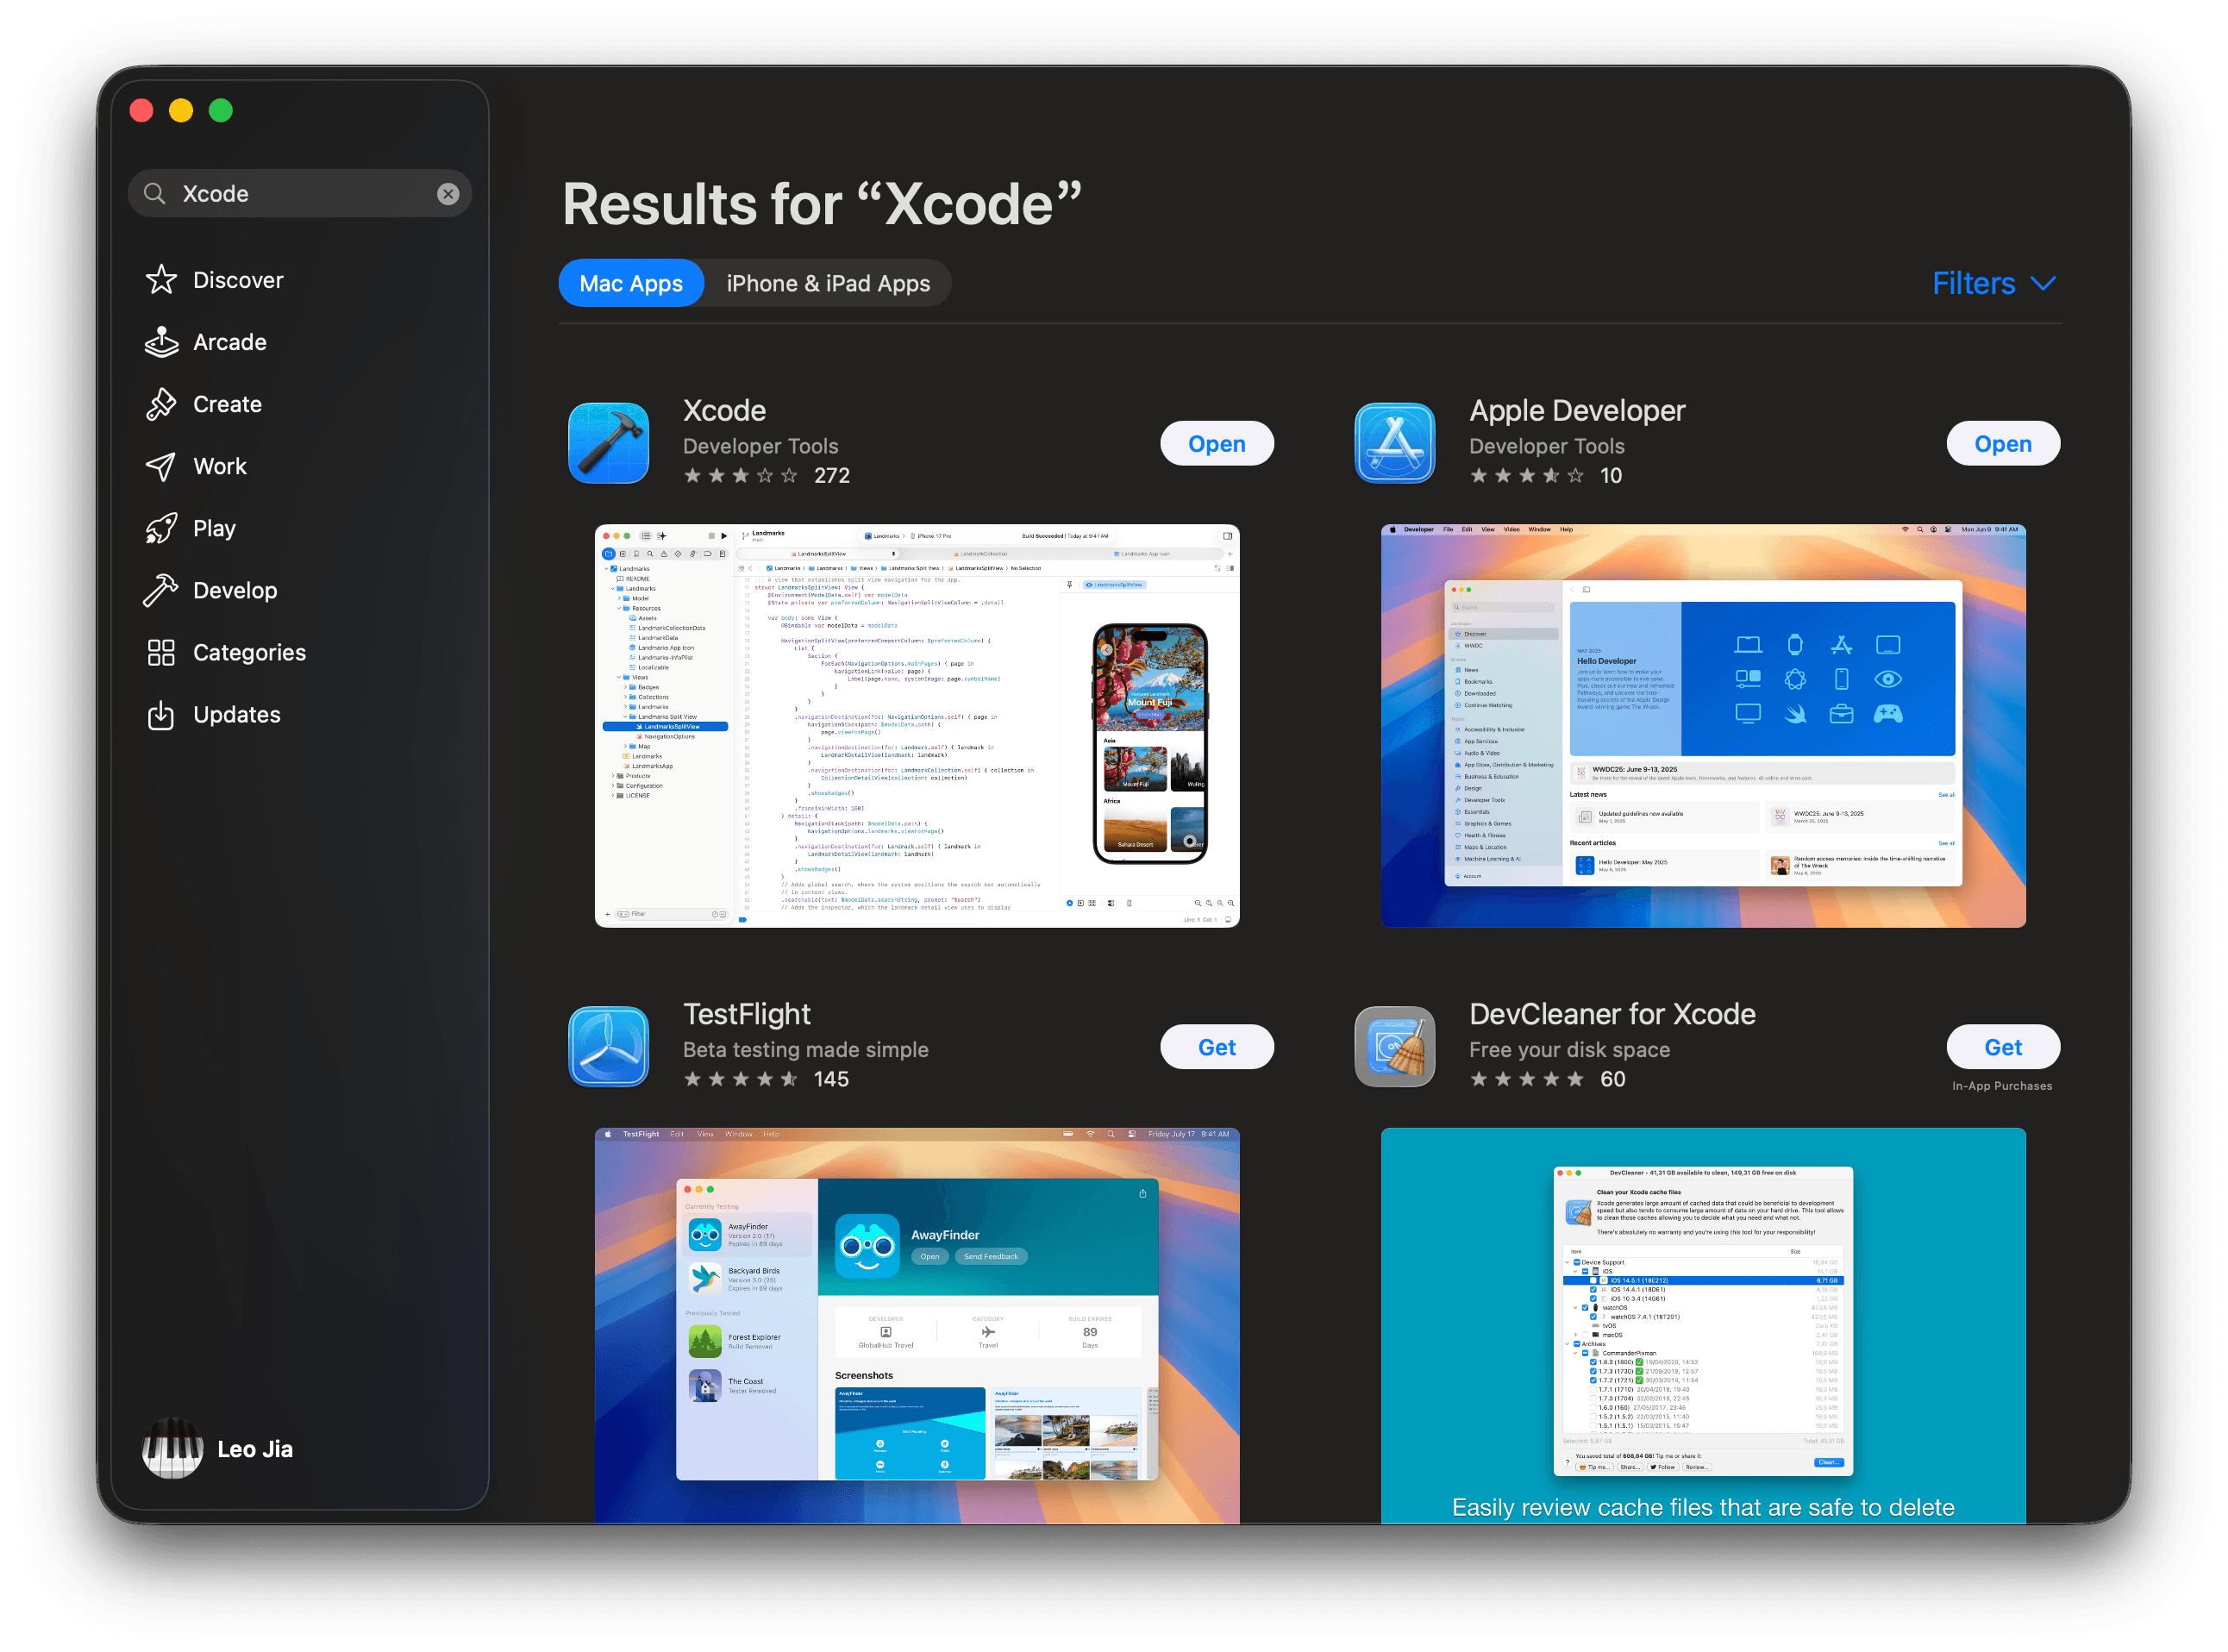Select the Work sidebar icon
This screenshot has height=1652, width=2228.
(161, 466)
